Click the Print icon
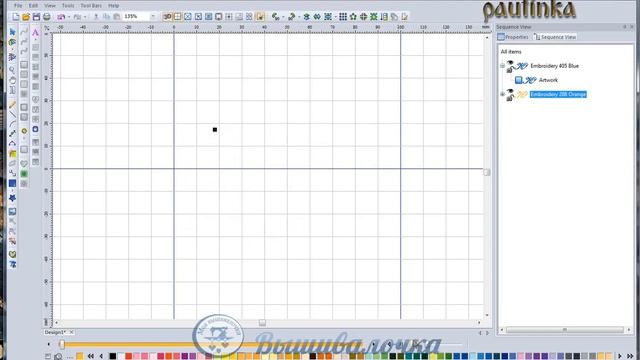Image resolution: width=640 pixels, height=360 pixels. (x=47, y=17)
